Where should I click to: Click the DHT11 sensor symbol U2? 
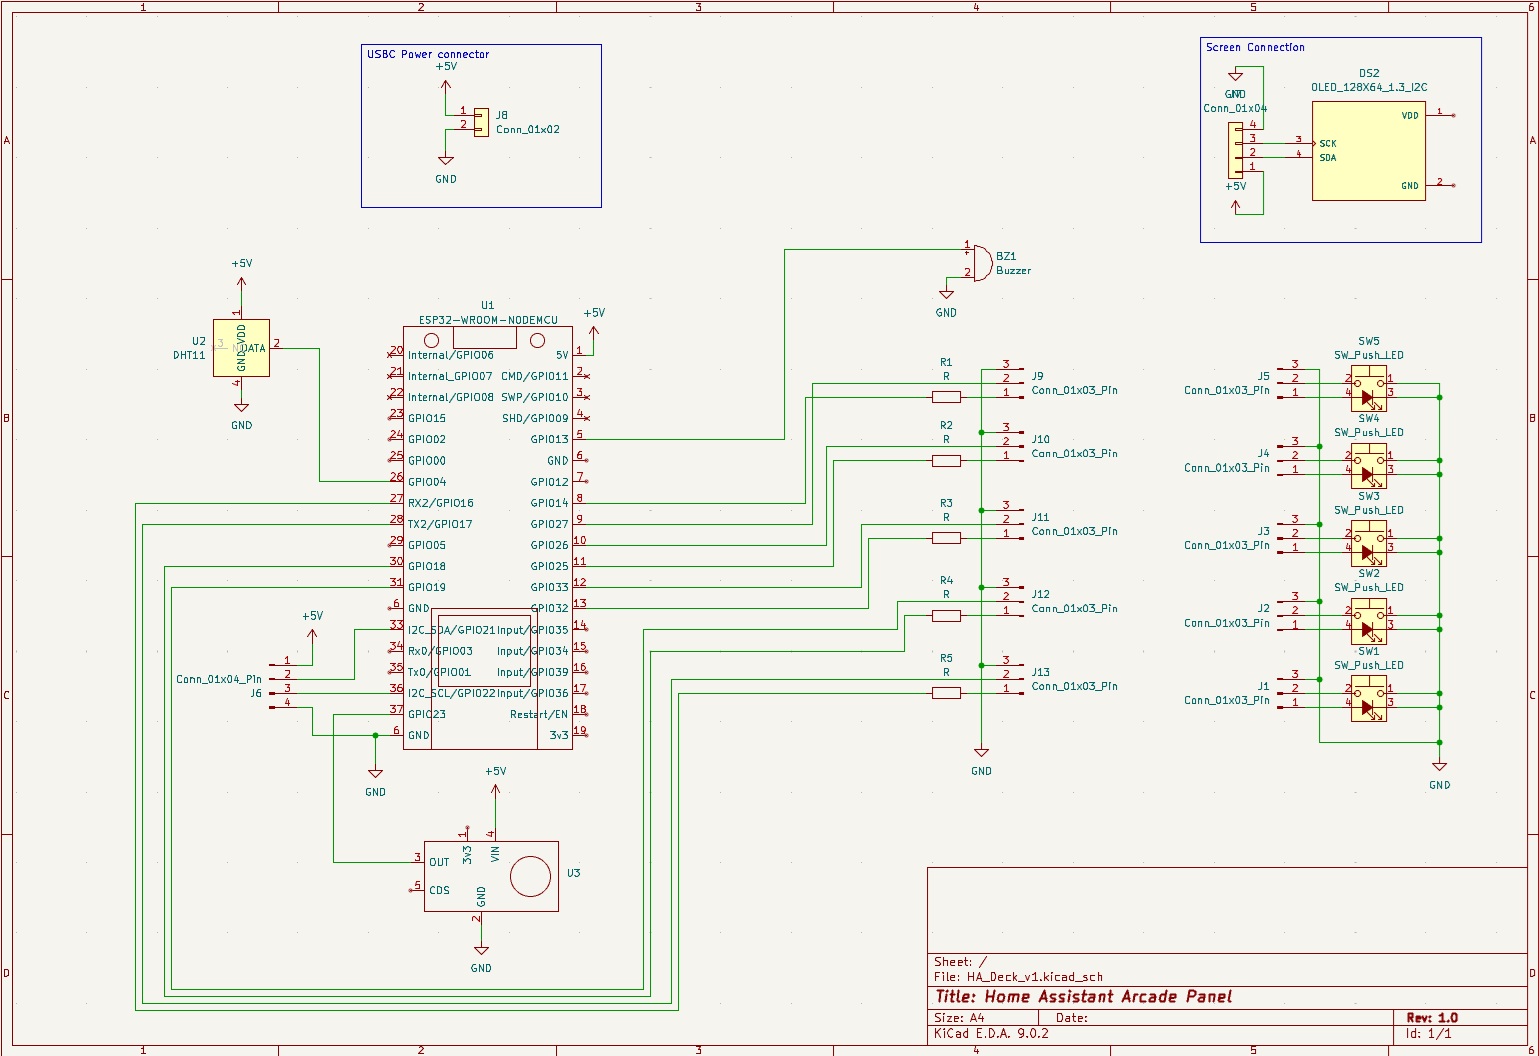240,348
